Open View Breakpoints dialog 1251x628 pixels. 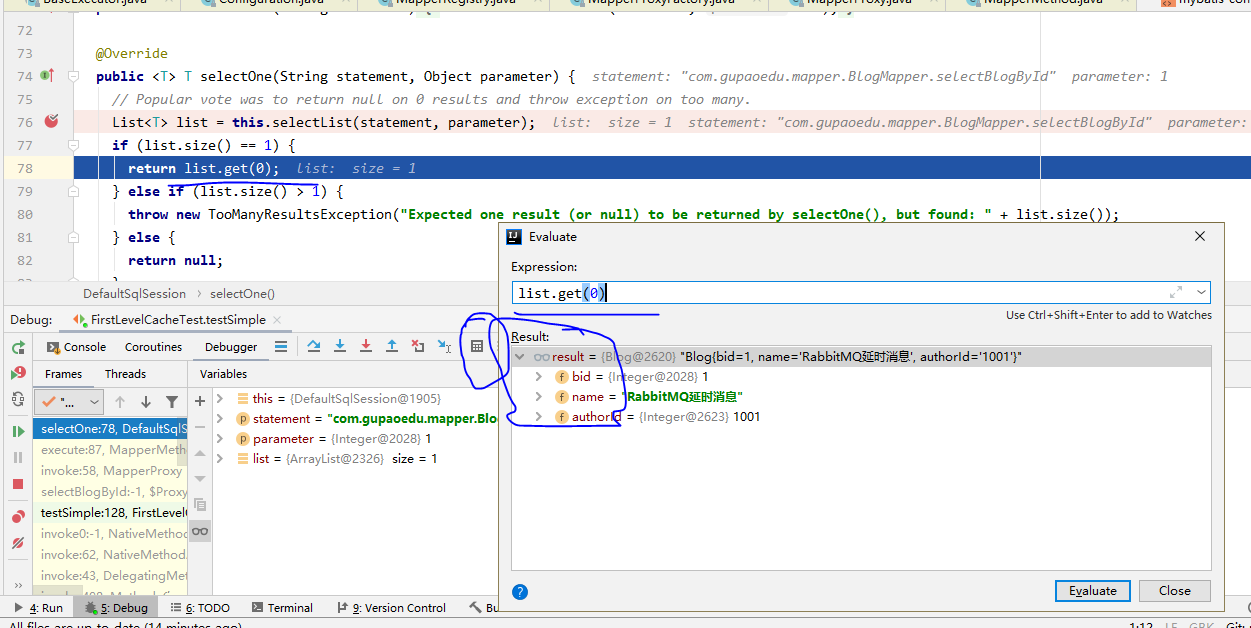(18, 517)
